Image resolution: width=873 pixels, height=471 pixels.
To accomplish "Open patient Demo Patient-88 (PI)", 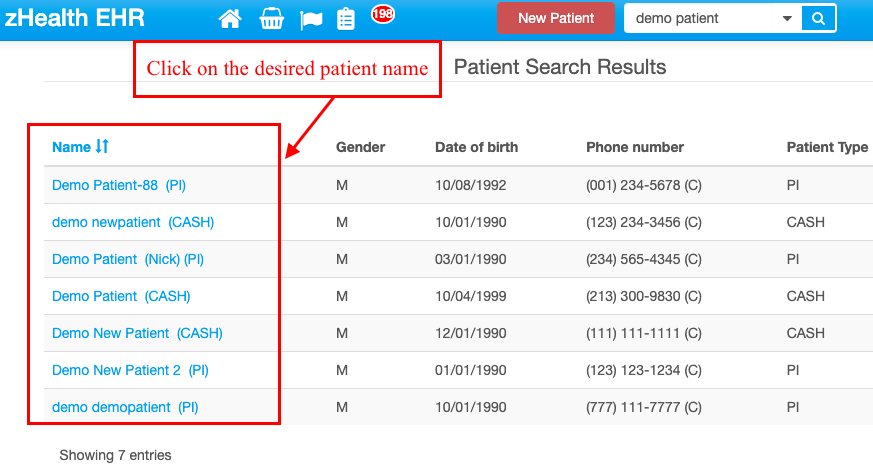I will [119, 185].
